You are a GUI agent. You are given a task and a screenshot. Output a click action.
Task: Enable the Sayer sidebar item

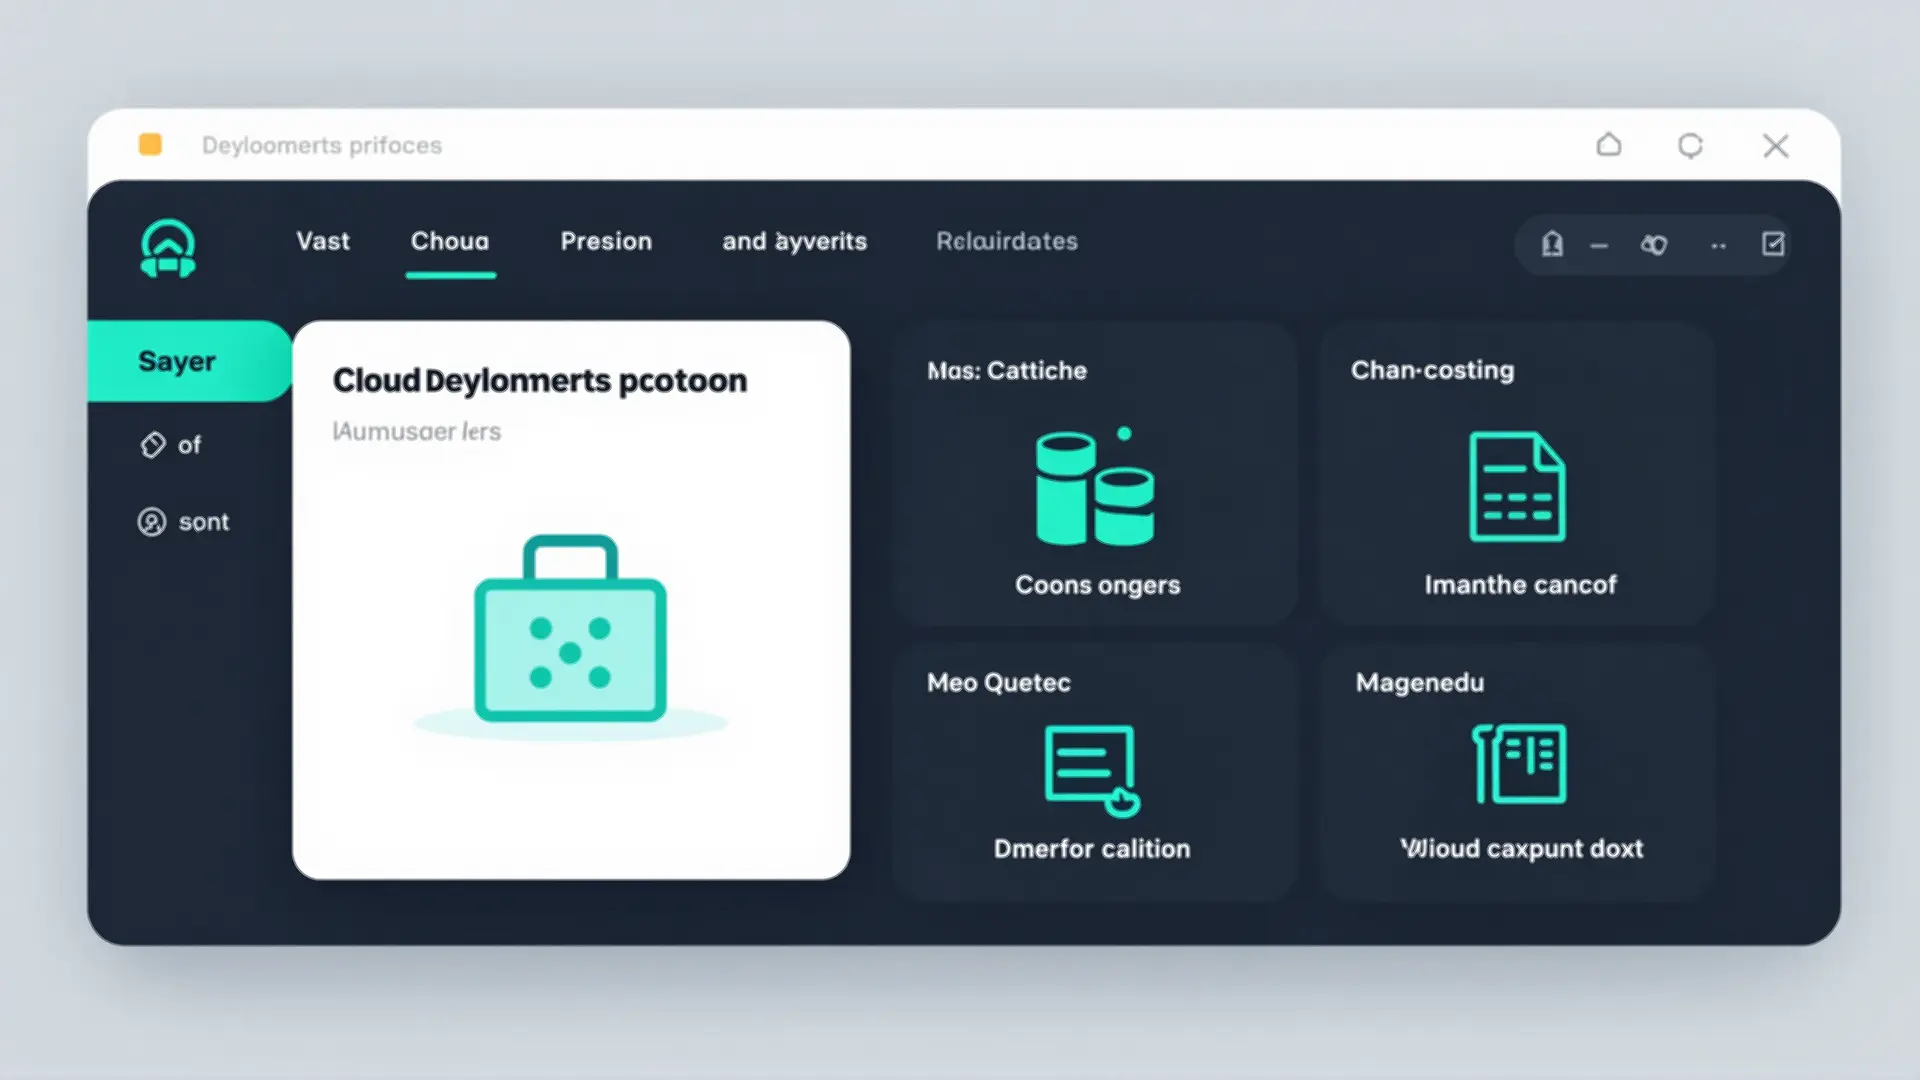pyautogui.click(x=176, y=361)
